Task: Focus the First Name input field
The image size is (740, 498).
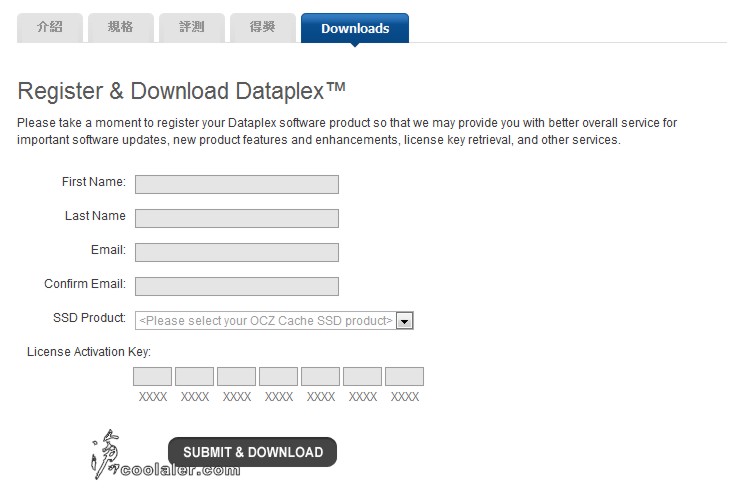Action: click(237, 185)
